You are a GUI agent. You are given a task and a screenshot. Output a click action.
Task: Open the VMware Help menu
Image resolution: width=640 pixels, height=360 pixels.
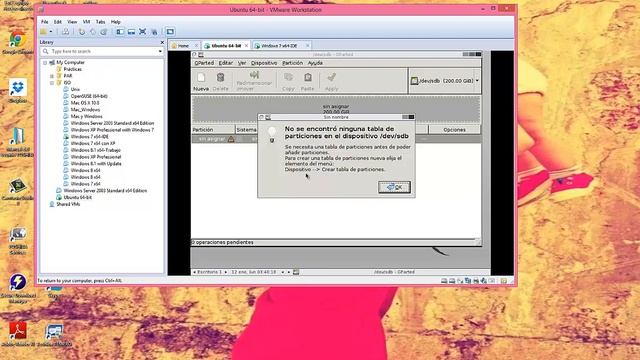point(116,22)
